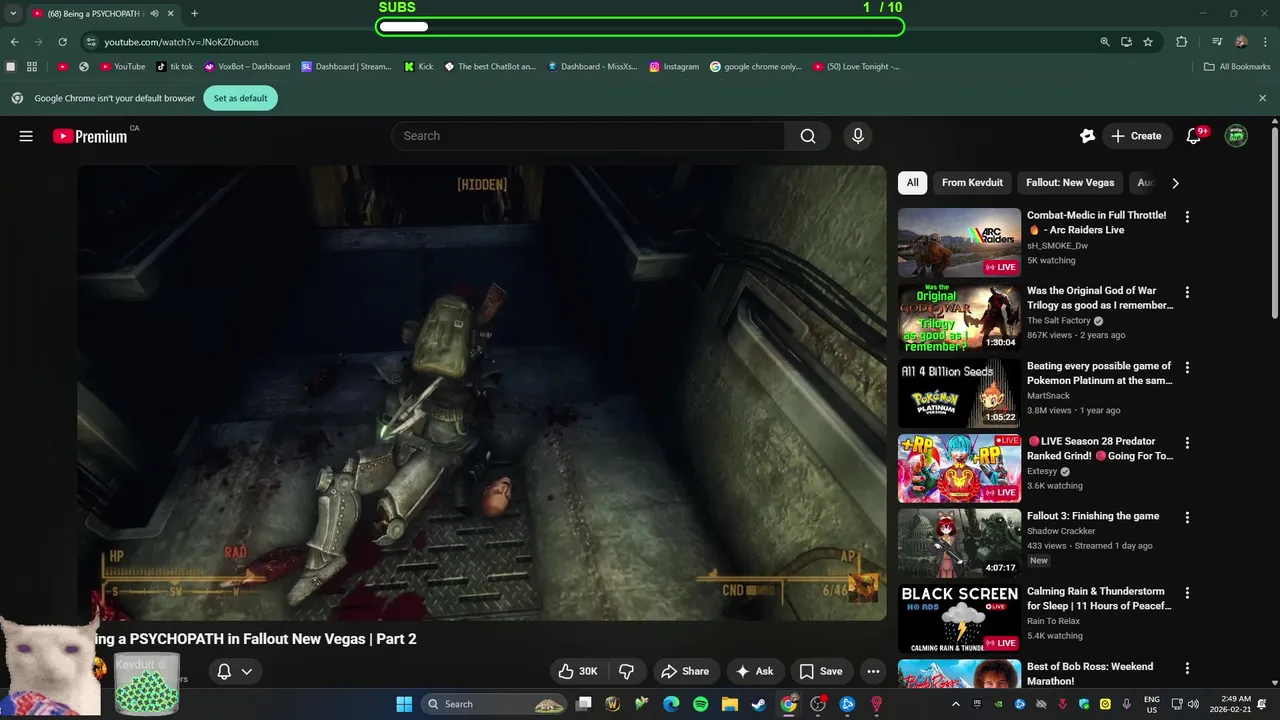
Task: Click the Ask button
Action: pyautogui.click(x=755, y=671)
